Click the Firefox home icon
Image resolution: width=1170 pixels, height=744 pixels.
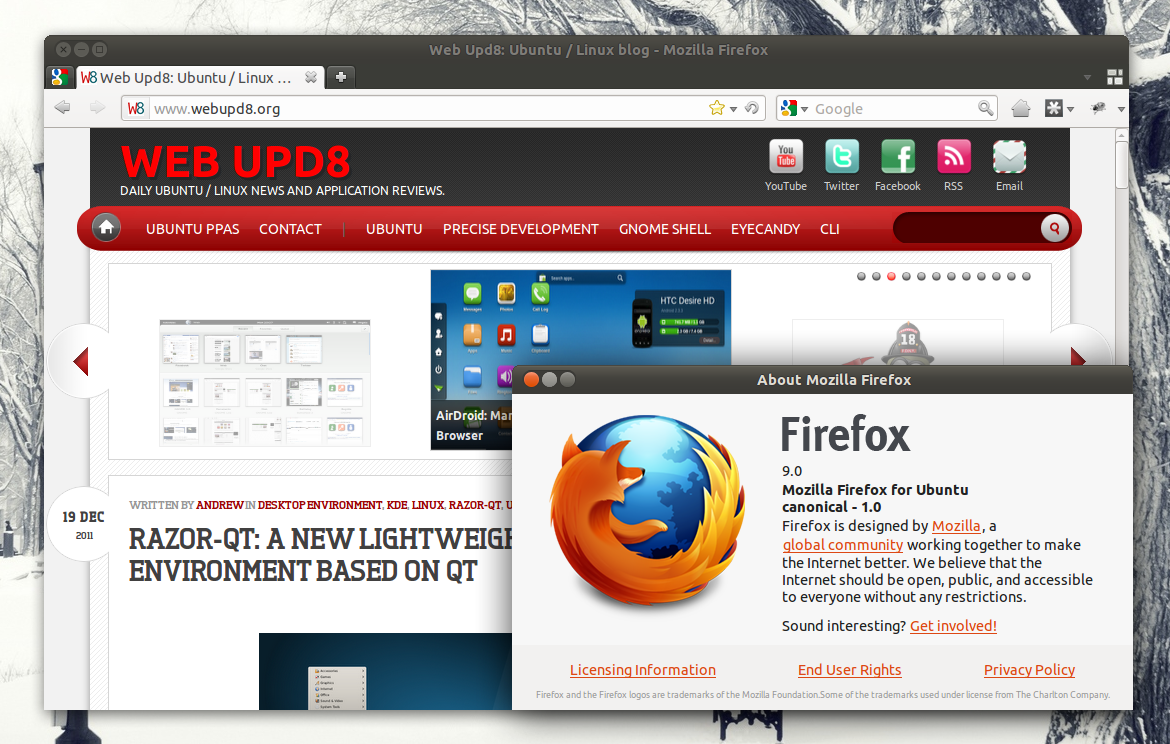tap(1020, 108)
